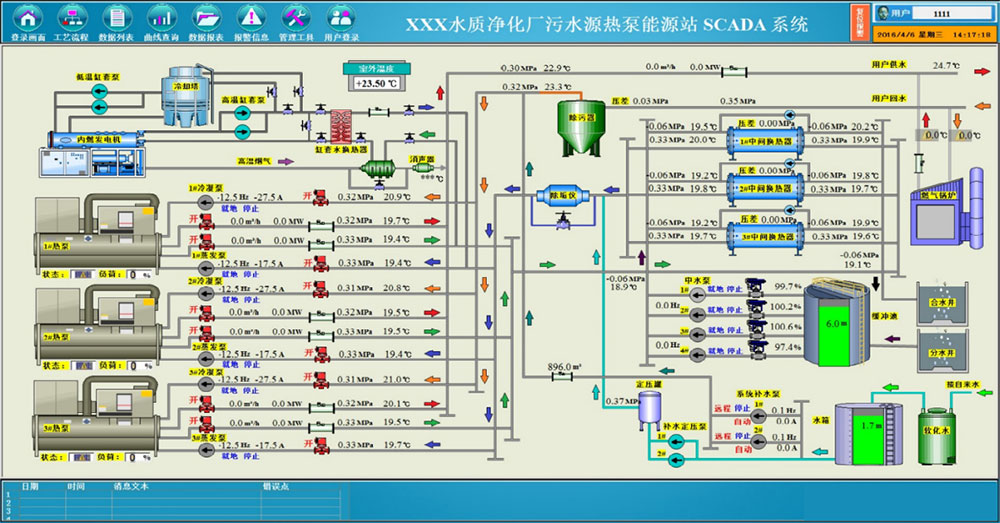Viewport: 1000px width, 523px height.
Task: Open the 曲线查询 curve query icon
Action: (x=161, y=17)
